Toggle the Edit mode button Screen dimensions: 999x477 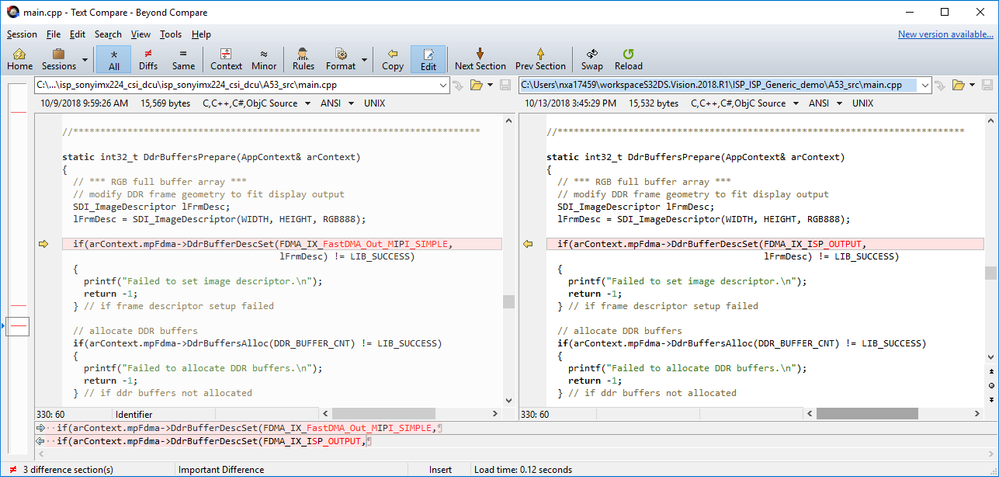click(x=428, y=59)
